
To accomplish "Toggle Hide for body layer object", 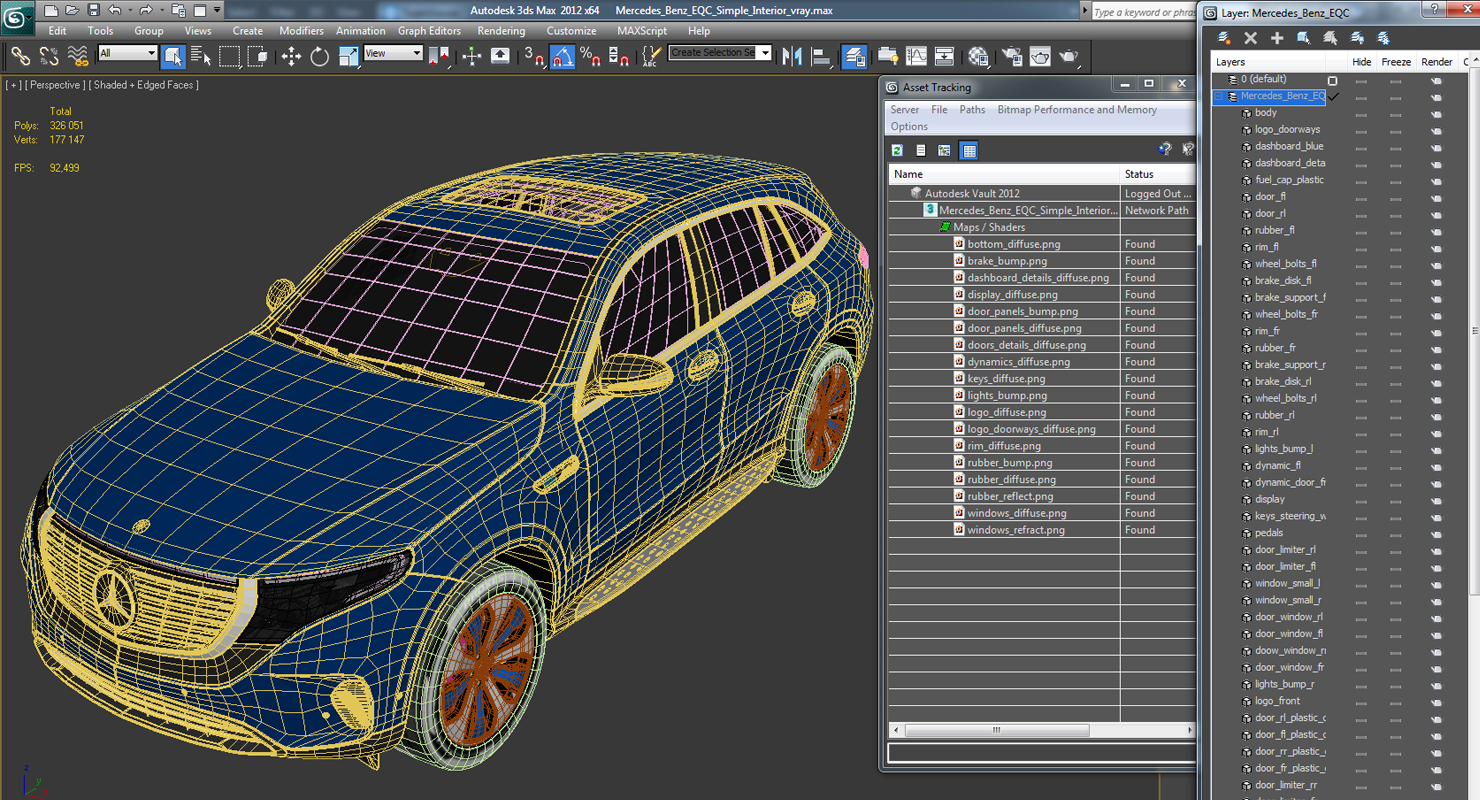I will click(x=1361, y=113).
